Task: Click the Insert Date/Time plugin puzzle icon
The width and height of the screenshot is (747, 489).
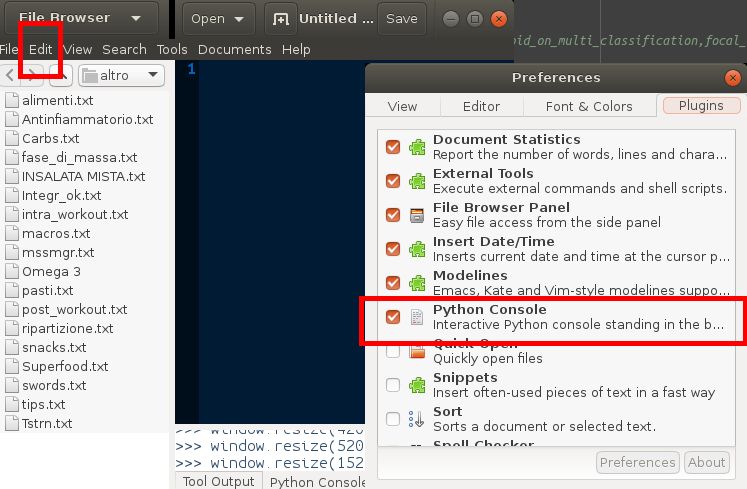Action: coord(417,249)
